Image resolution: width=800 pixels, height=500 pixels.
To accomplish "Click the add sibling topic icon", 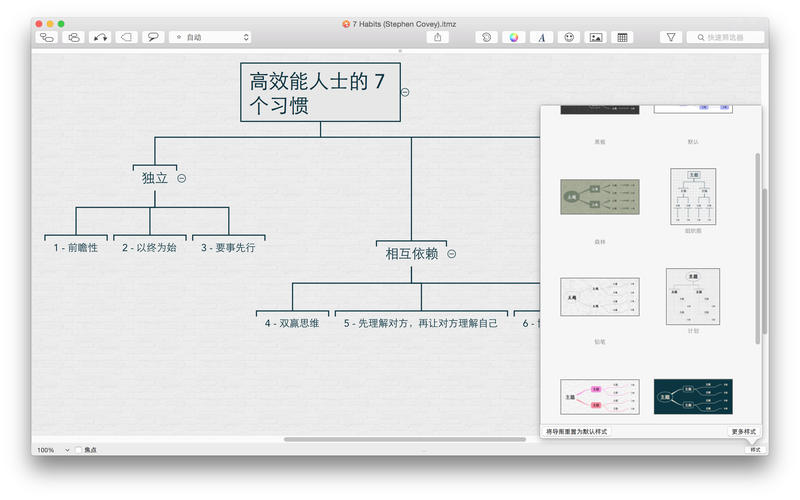I will [x=74, y=37].
